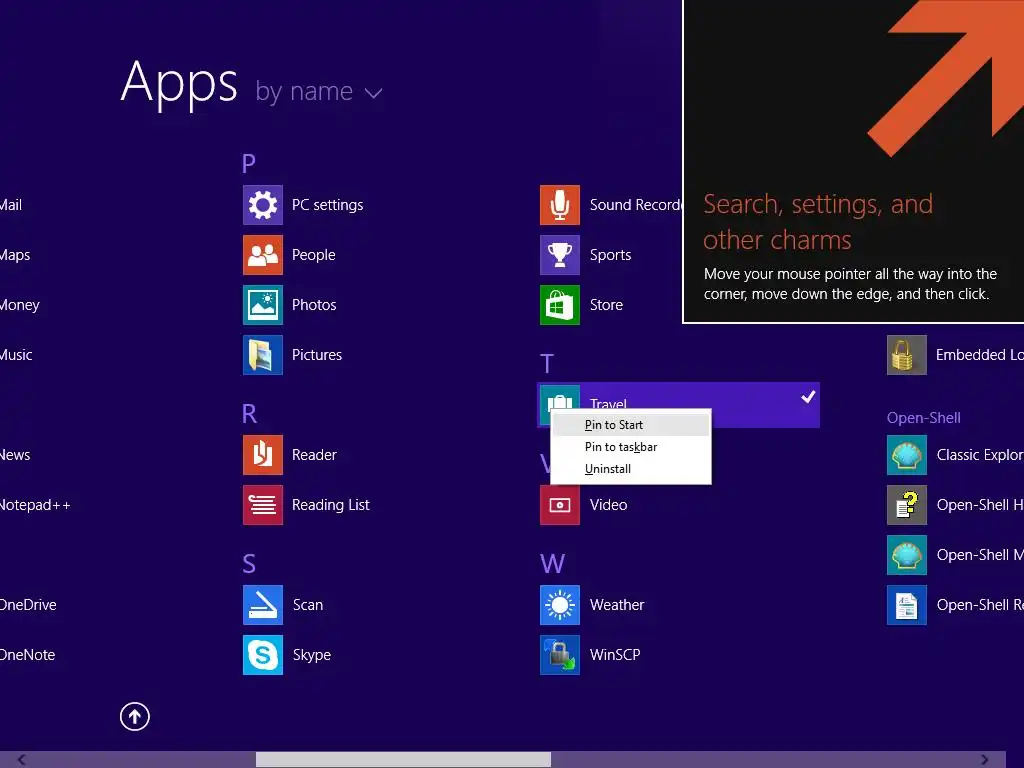Launch Notepad++ from the list

tap(35, 505)
